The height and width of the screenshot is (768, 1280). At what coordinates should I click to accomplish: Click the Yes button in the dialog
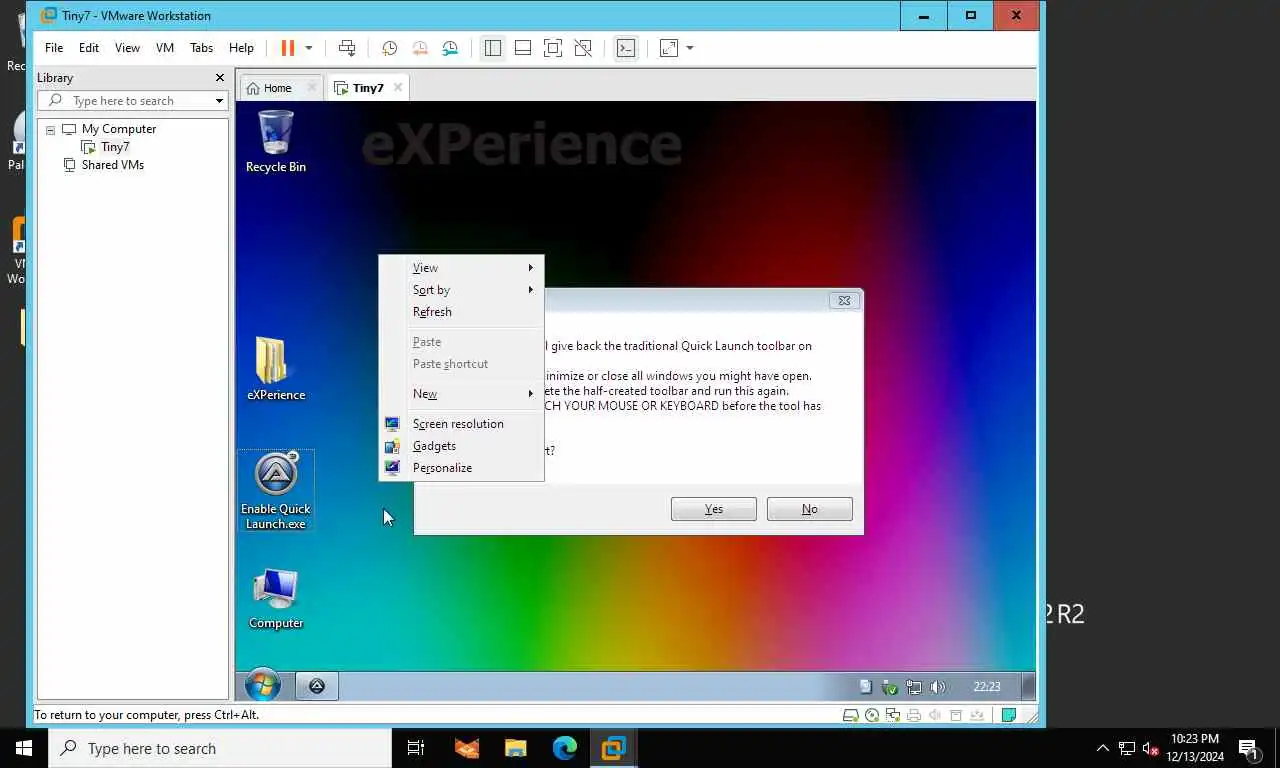click(x=714, y=509)
